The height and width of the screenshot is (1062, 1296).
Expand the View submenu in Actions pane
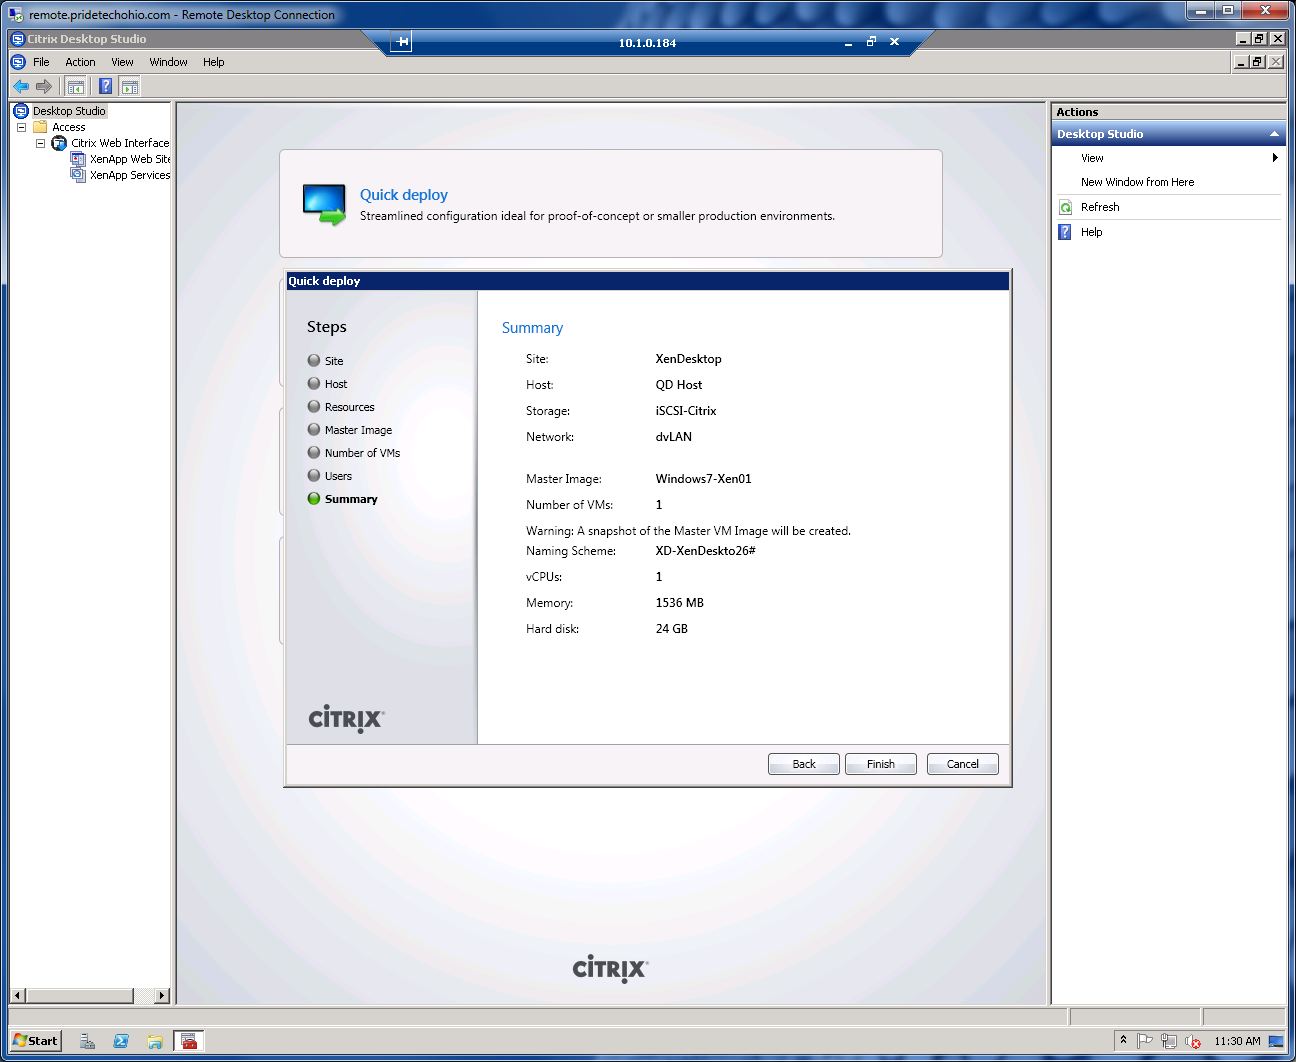pos(1275,158)
